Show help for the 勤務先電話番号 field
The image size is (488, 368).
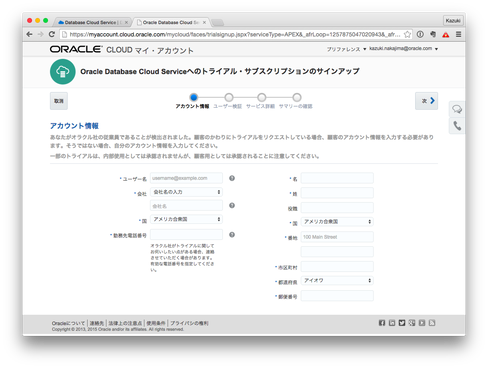[232, 235]
